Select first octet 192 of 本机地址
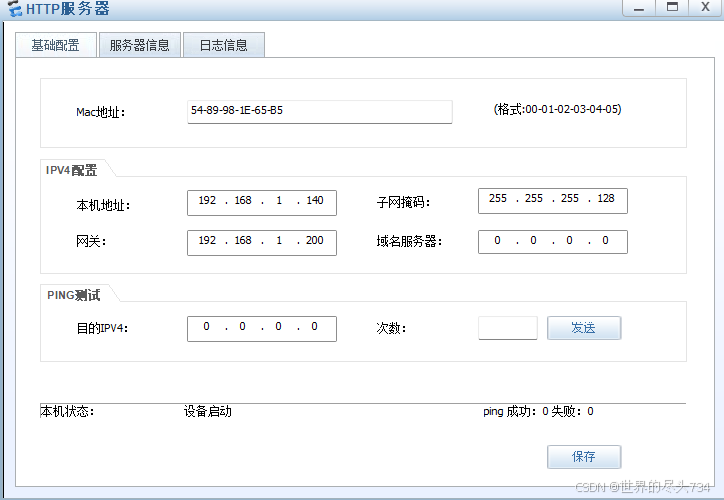The width and height of the screenshot is (724, 500). 207,200
